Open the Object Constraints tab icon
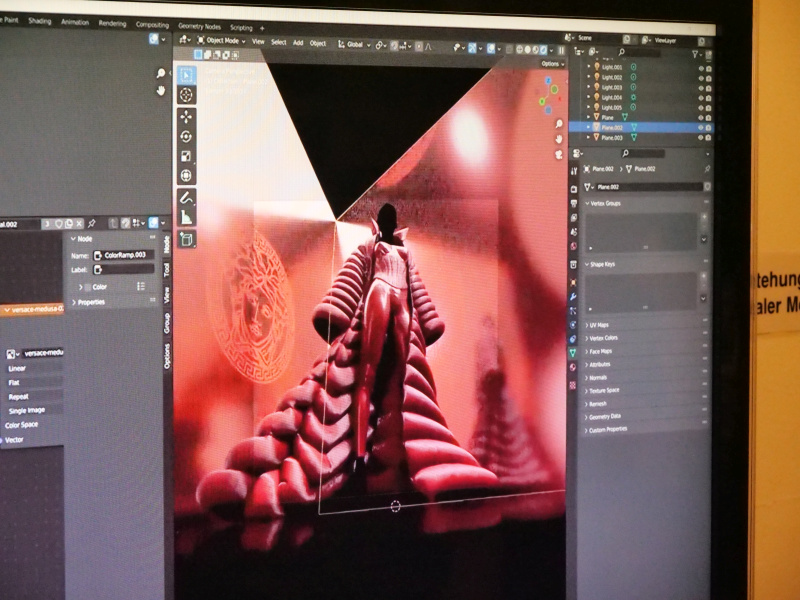 (573, 339)
